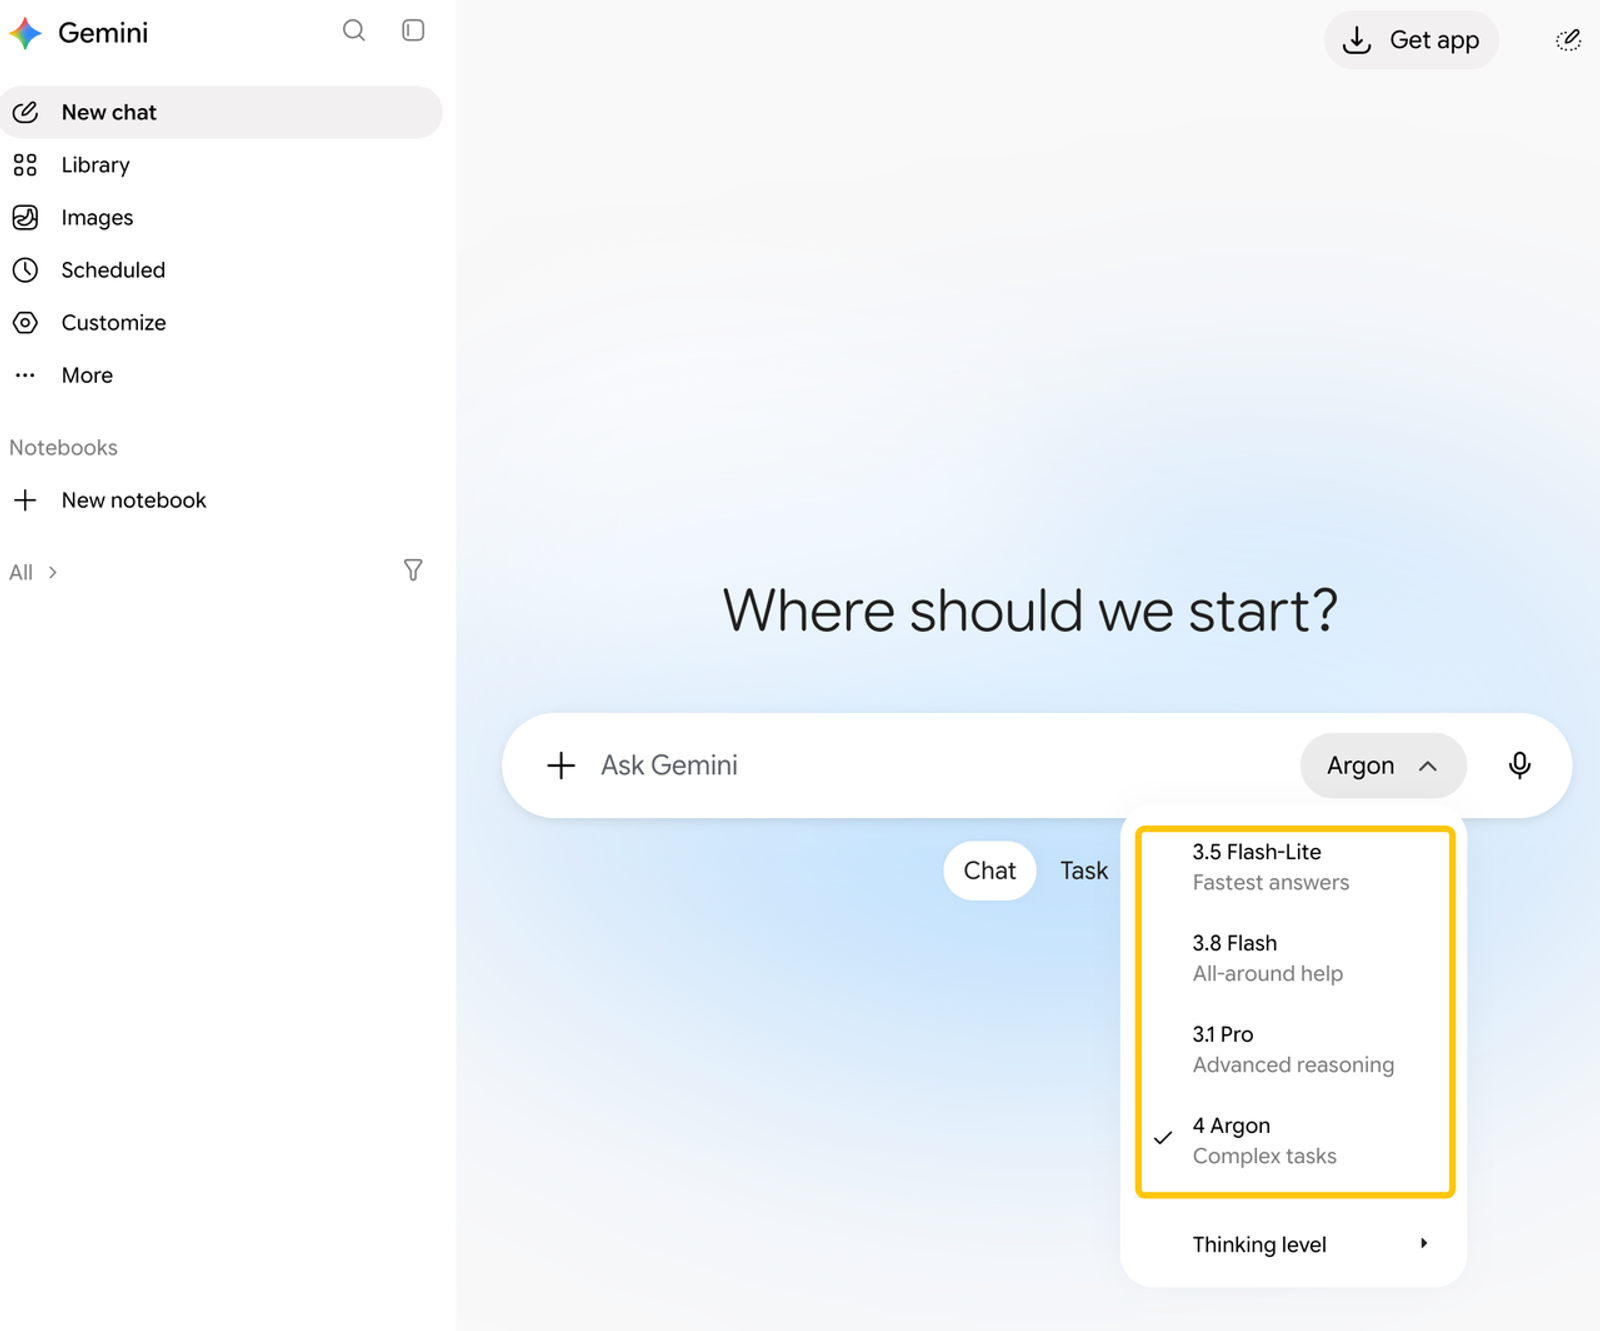Open Library from the sidebar
The height and width of the screenshot is (1331, 1600).
(x=221, y=165)
